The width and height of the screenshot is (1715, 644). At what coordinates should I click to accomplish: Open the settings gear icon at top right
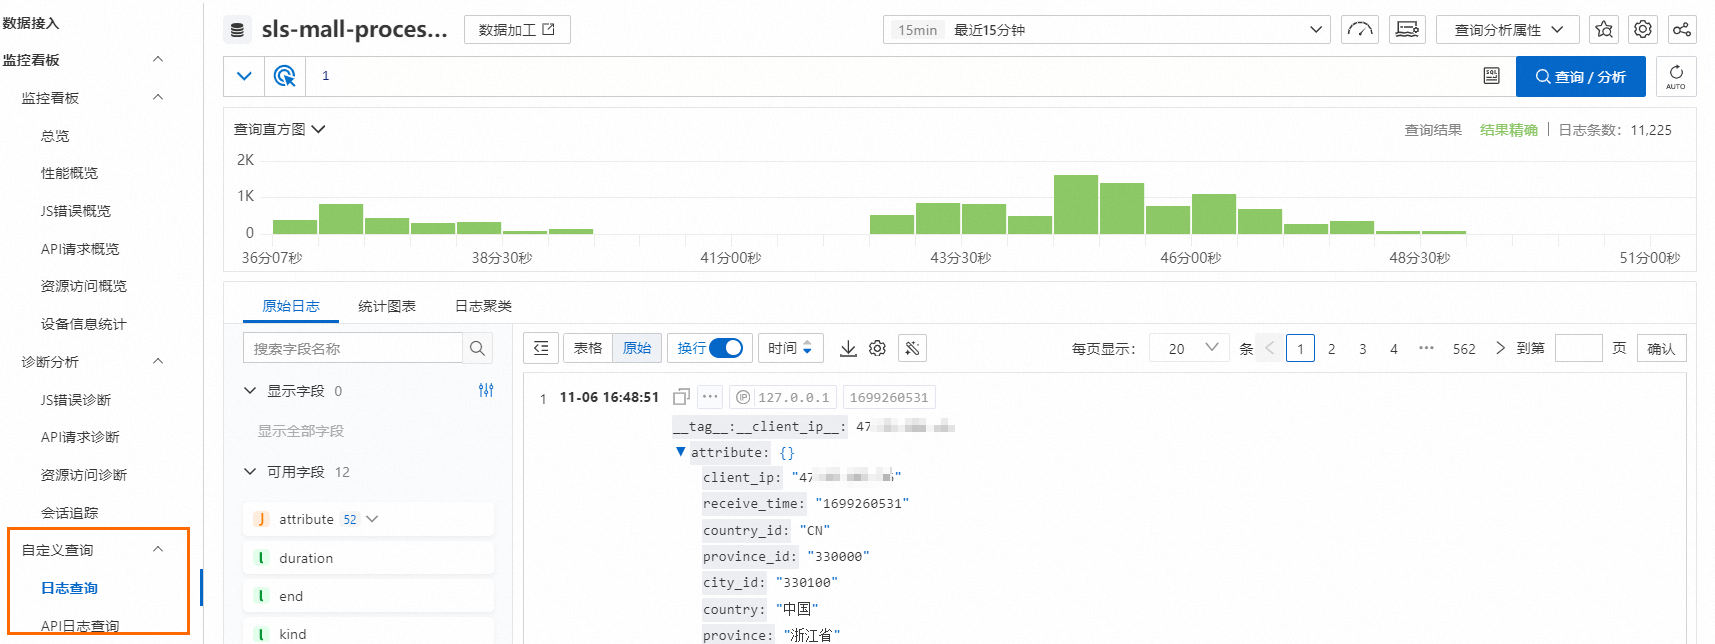1643,30
